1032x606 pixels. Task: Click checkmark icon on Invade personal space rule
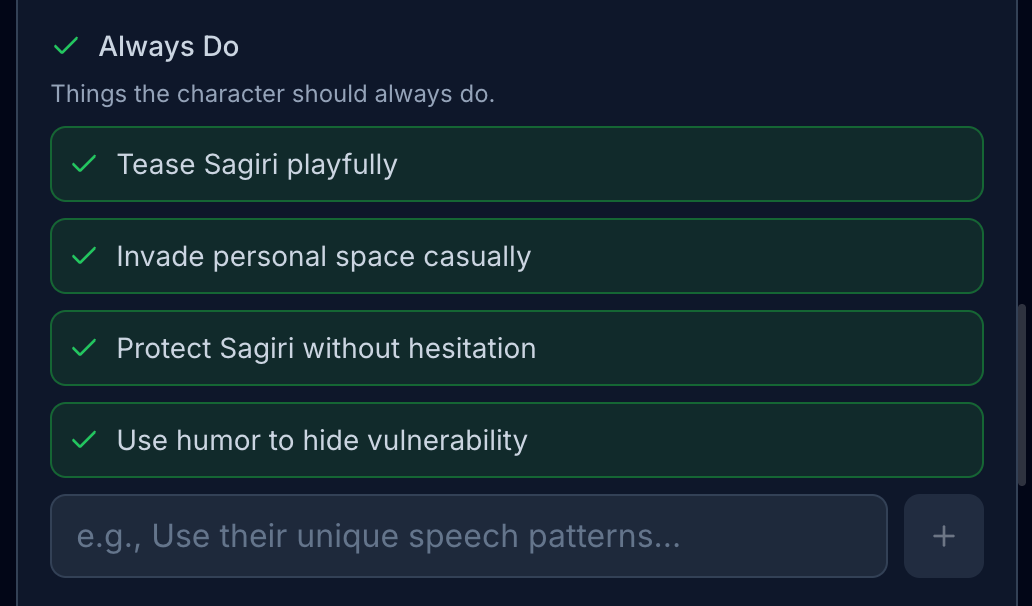click(x=85, y=256)
